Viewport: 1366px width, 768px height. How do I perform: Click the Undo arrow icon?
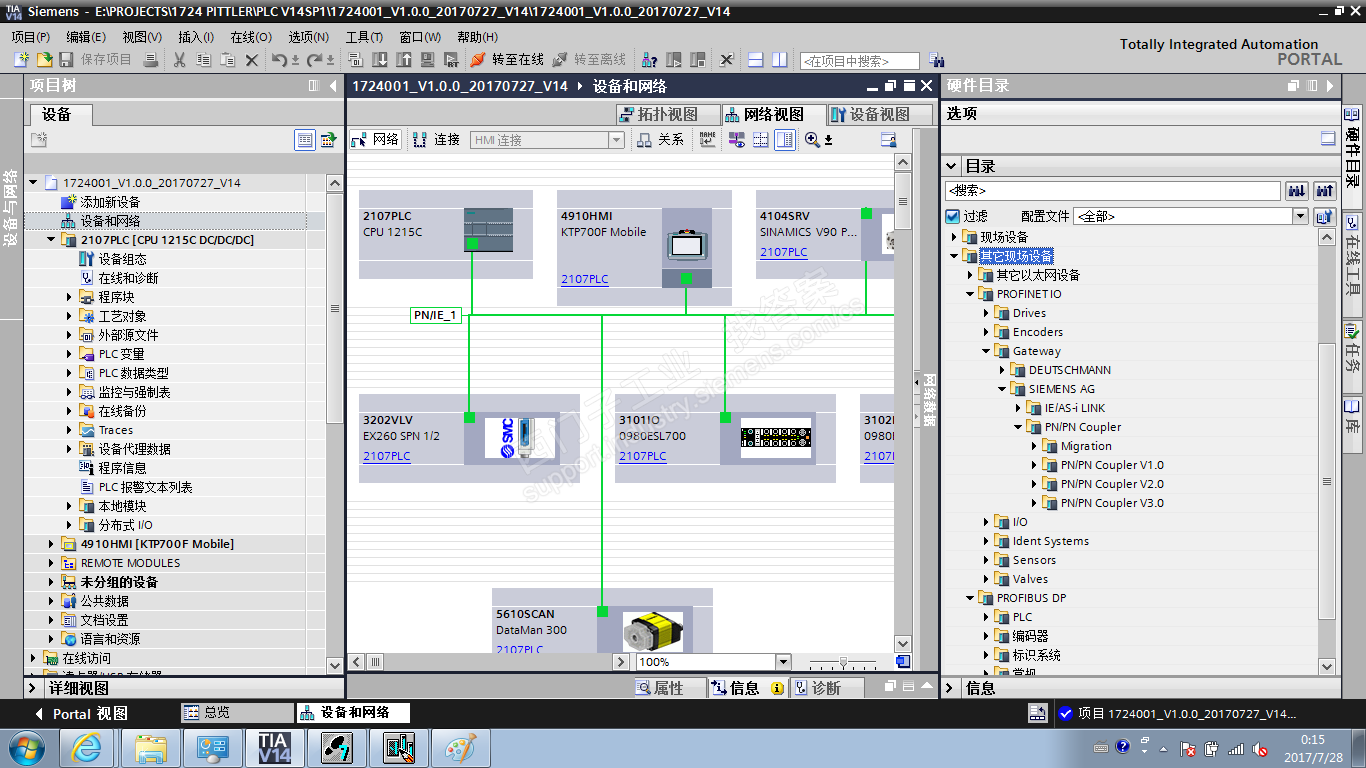click(280, 60)
